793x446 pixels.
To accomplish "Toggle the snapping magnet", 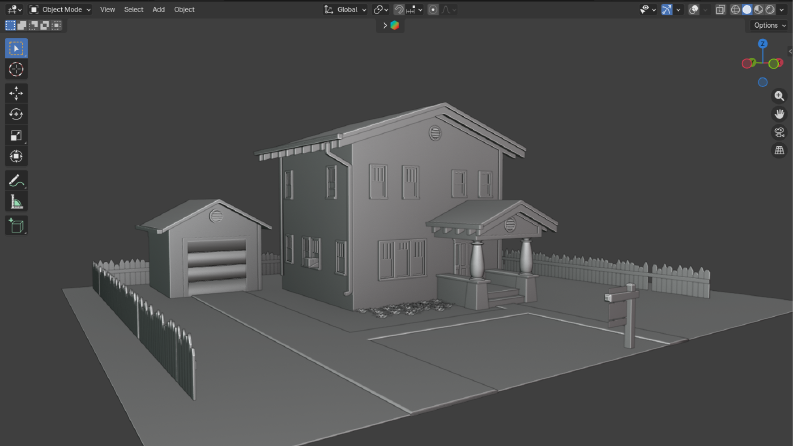I will click(399, 10).
